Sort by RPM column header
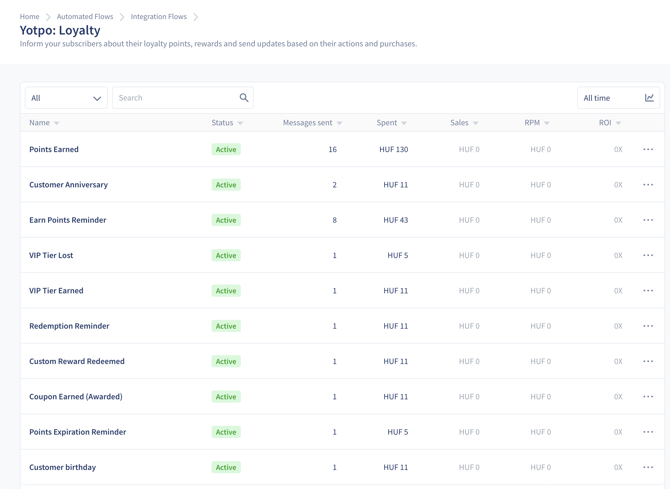The width and height of the screenshot is (670, 489). [537, 123]
